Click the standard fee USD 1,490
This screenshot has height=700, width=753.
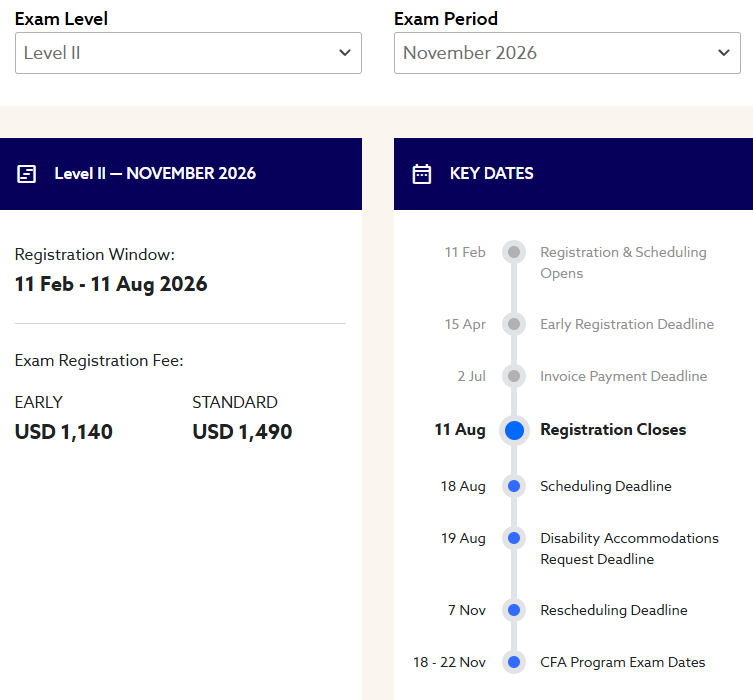(x=242, y=432)
